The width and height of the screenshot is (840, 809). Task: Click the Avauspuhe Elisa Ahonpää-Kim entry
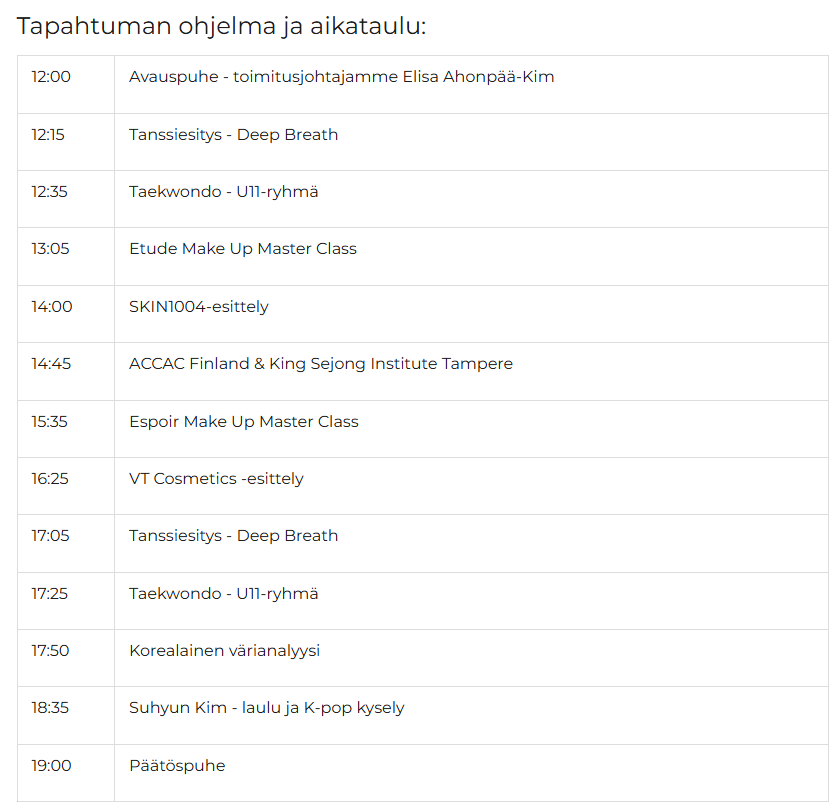point(341,77)
